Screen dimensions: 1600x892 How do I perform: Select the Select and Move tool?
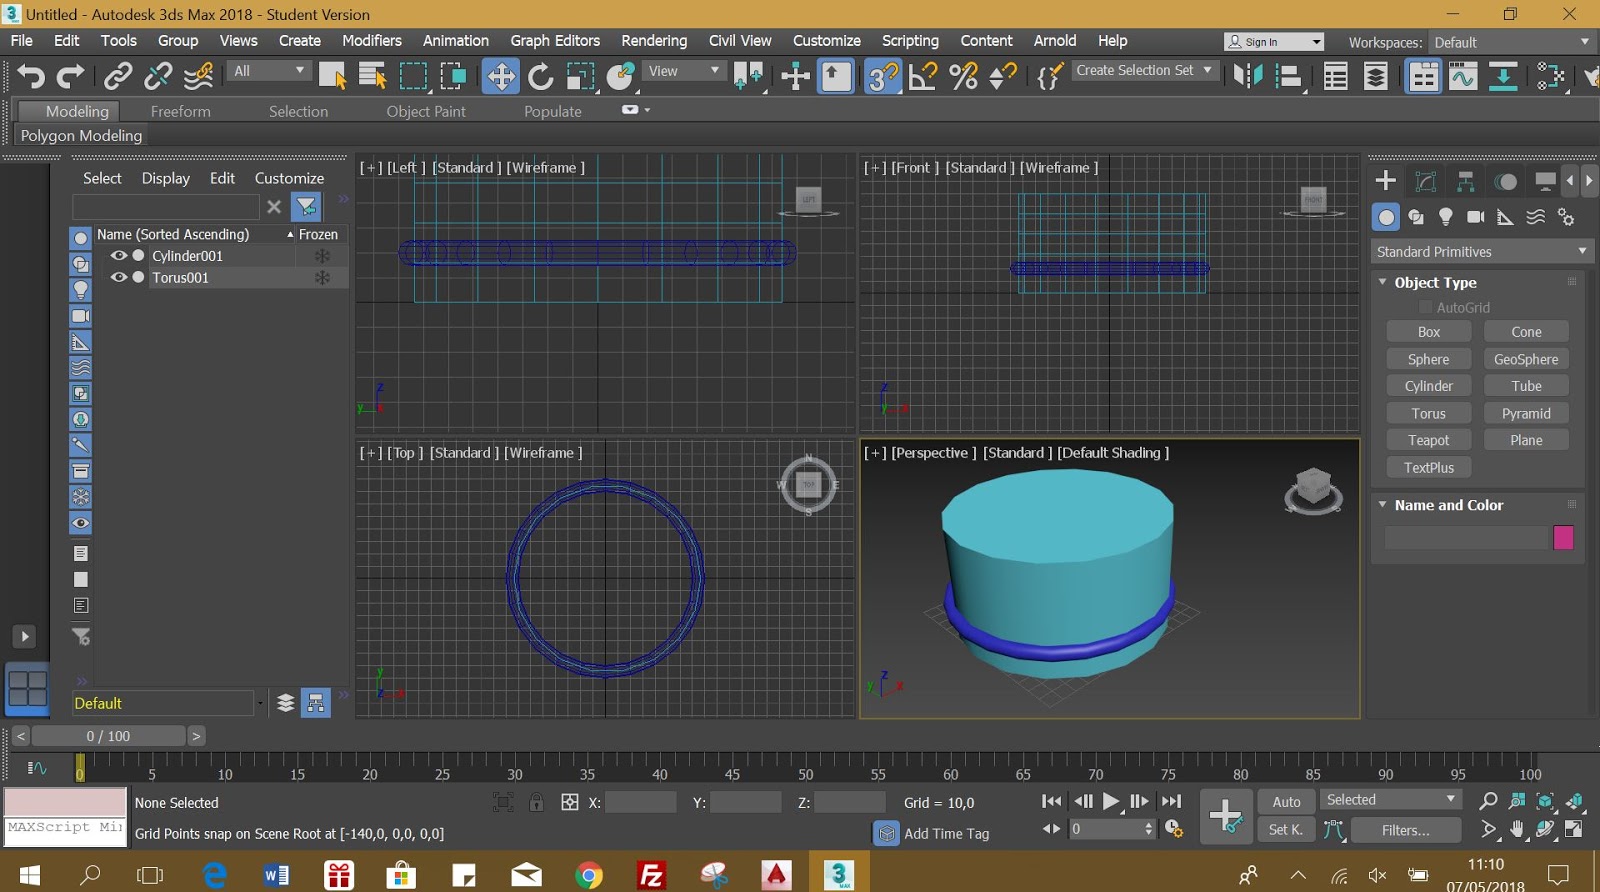coord(500,76)
